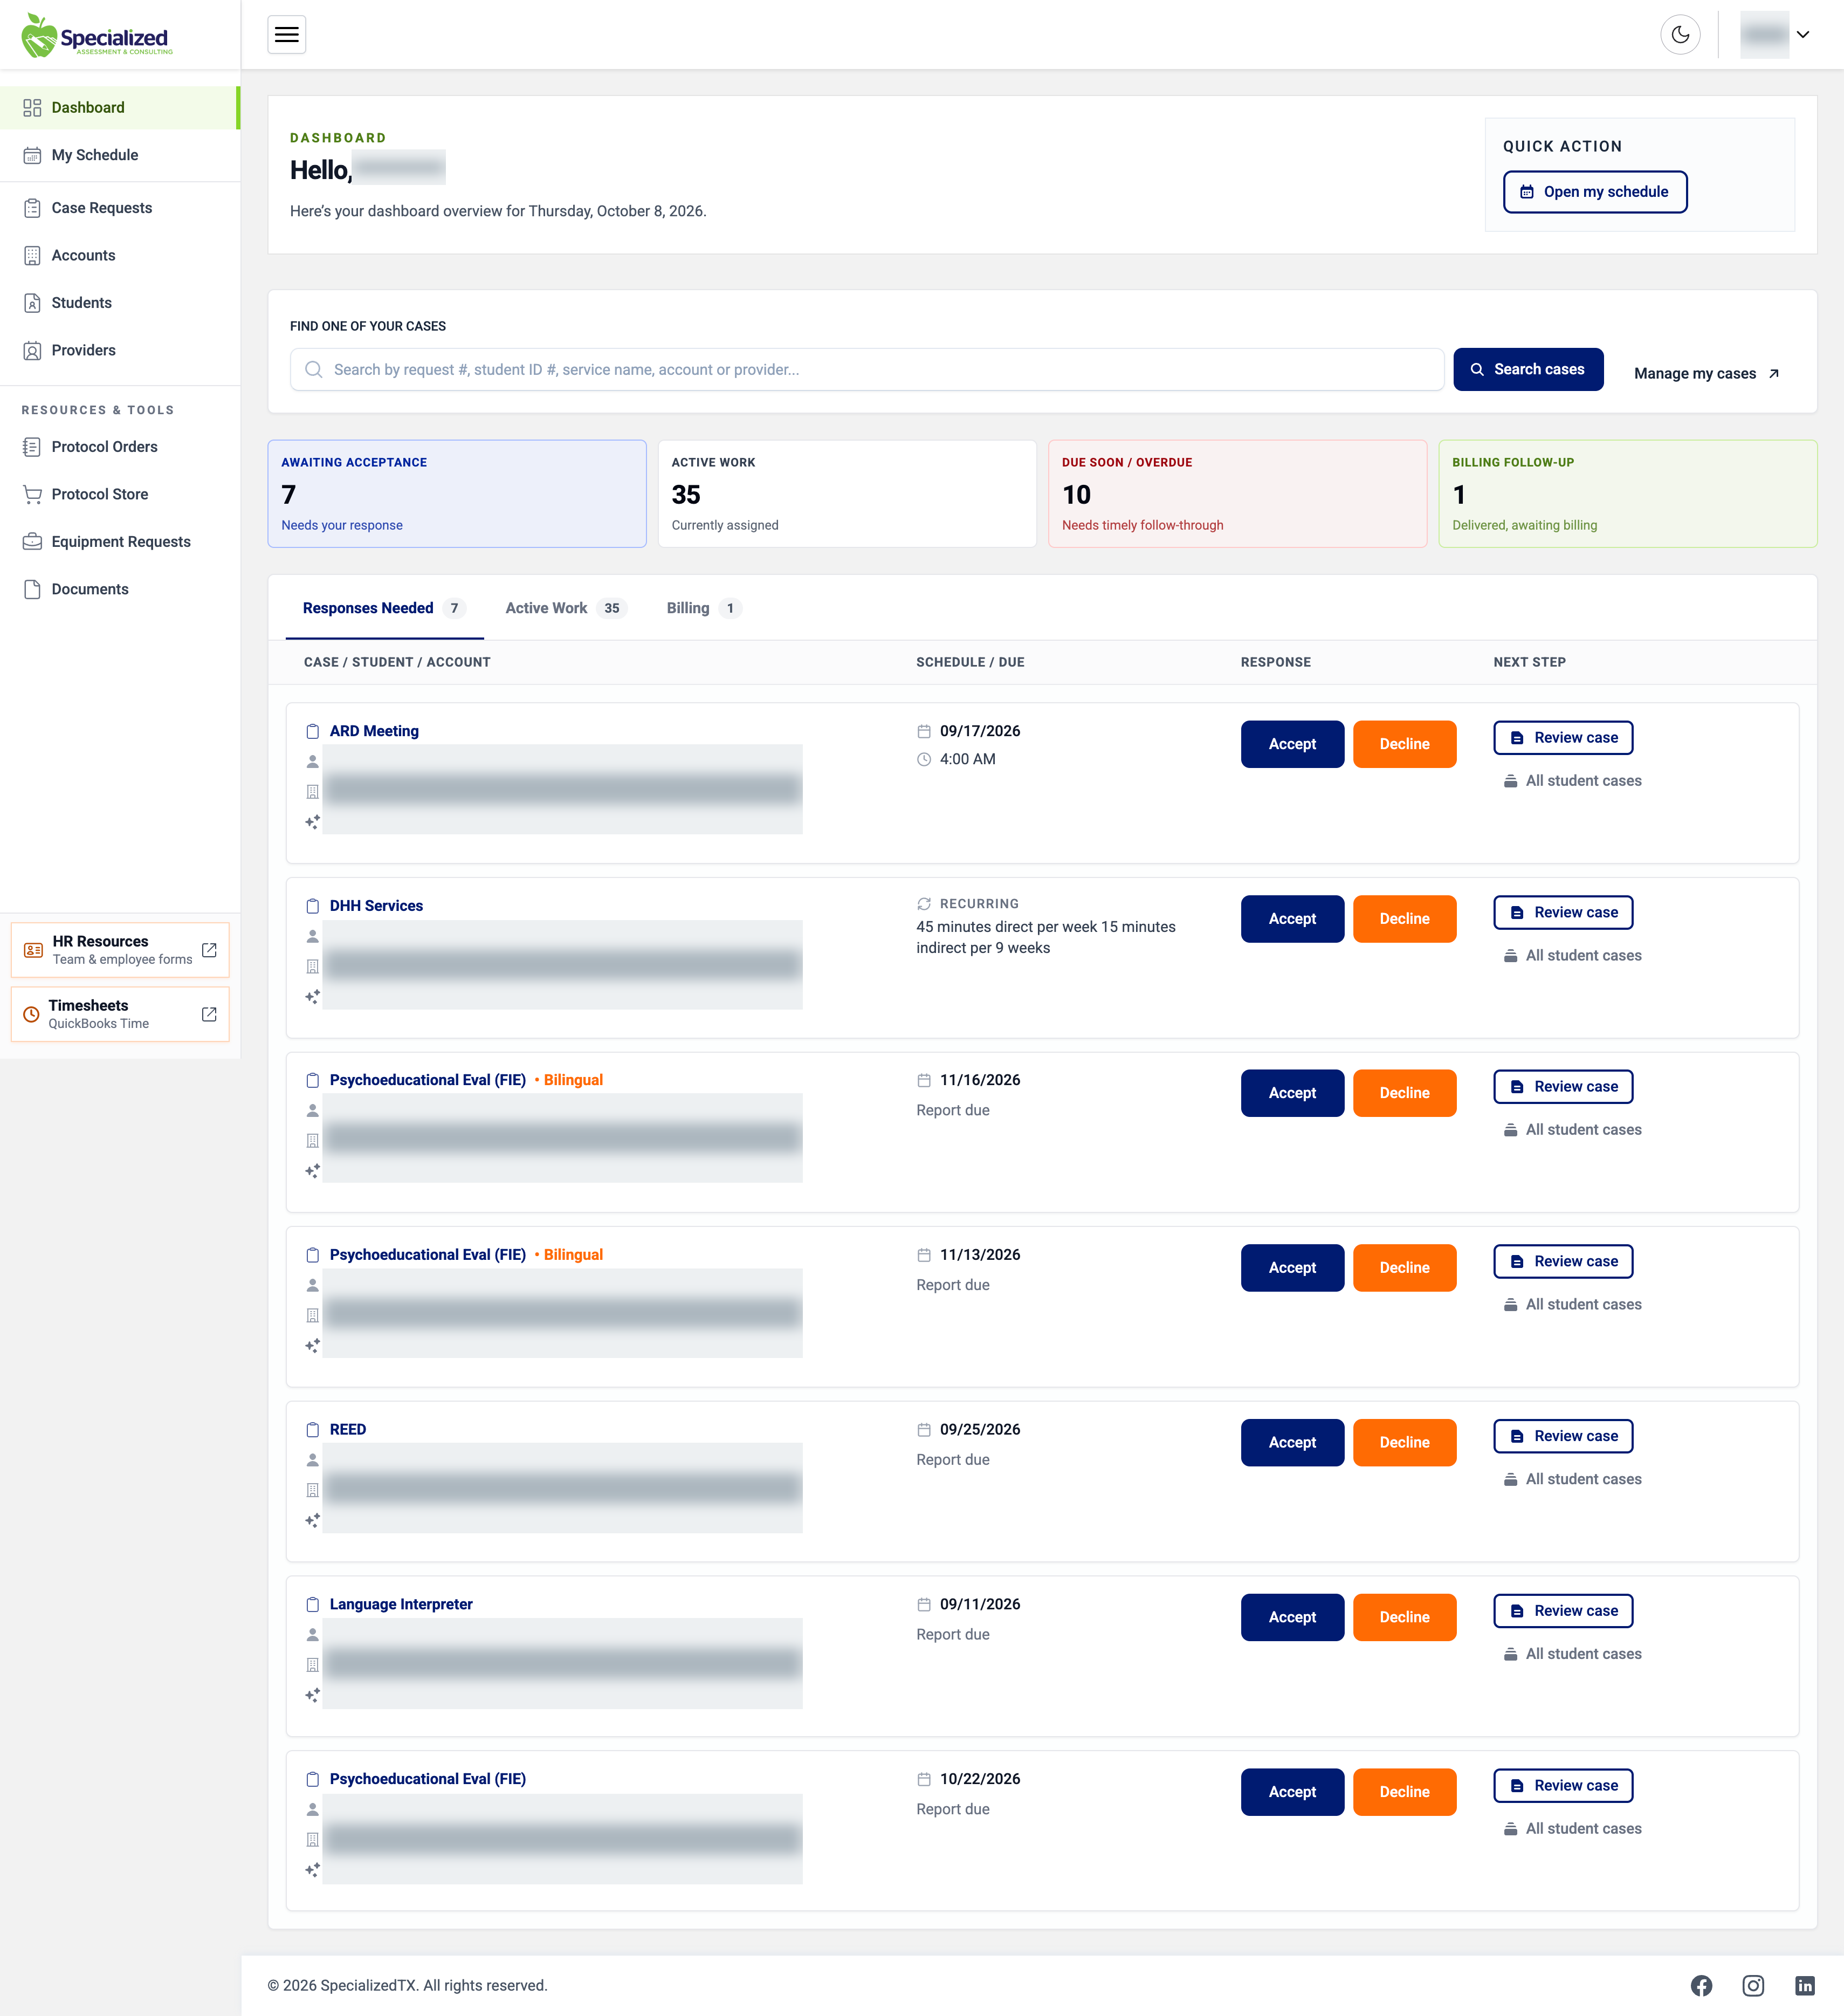Viewport: 1844px width, 2016px height.
Task: Click the Protocol Store cart icon
Action: point(32,494)
